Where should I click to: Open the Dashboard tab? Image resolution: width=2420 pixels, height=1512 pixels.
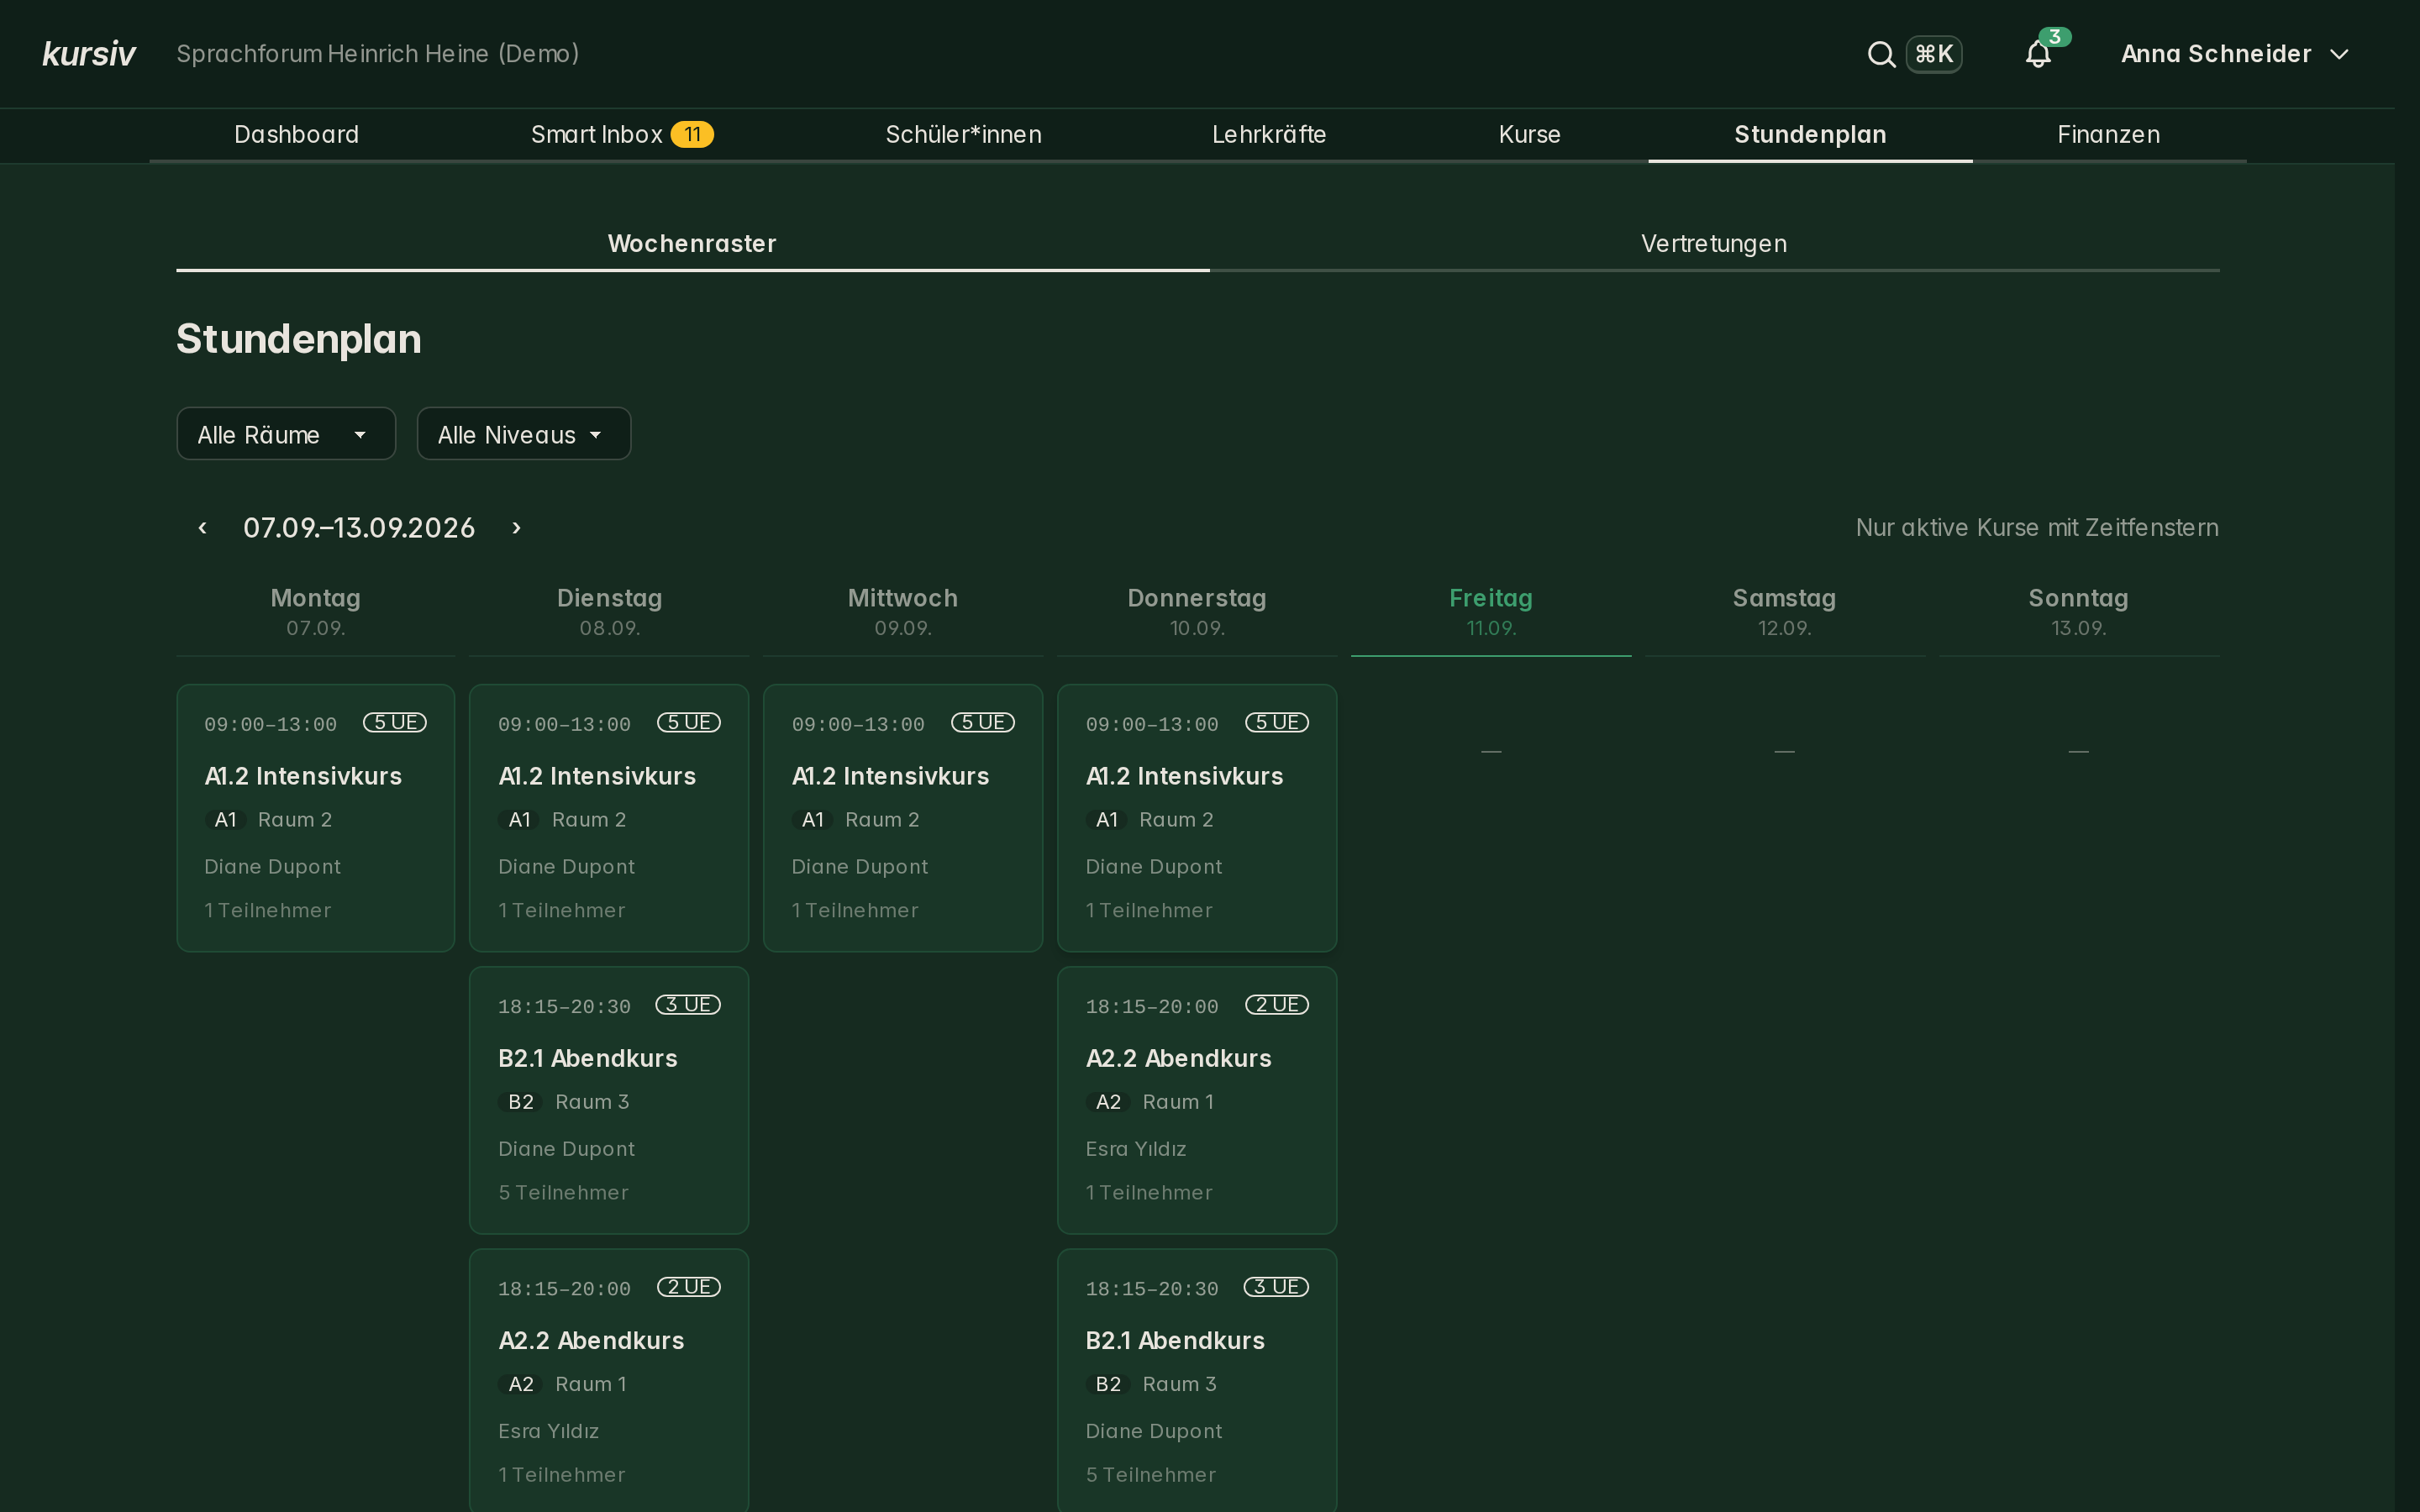pos(296,135)
